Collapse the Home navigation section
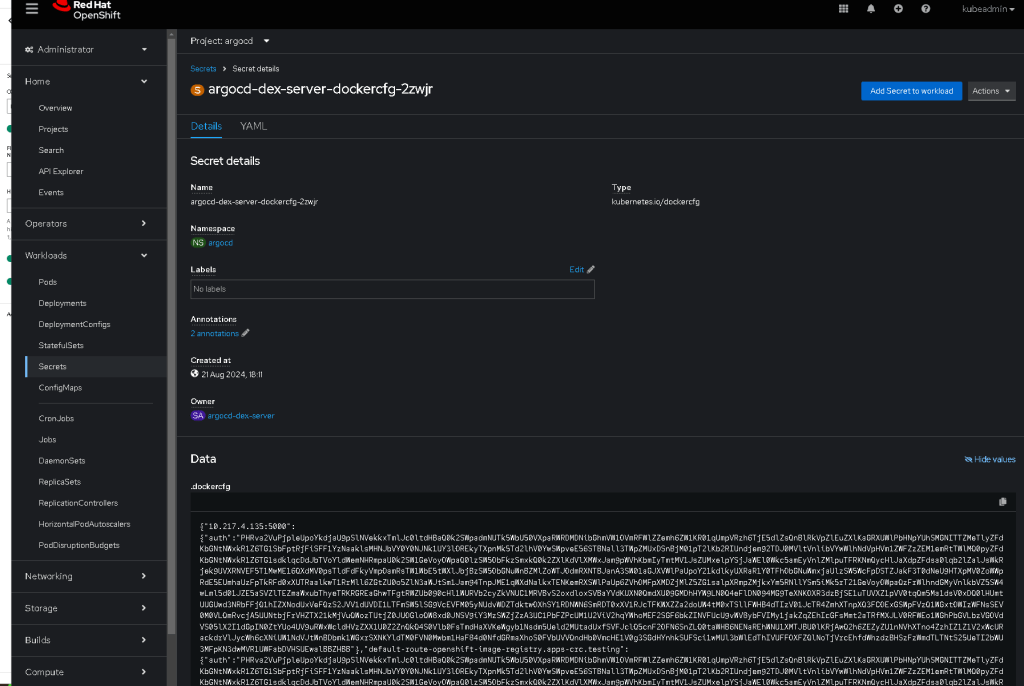Image resolution: width=1024 pixels, height=686 pixels. [86, 82]
